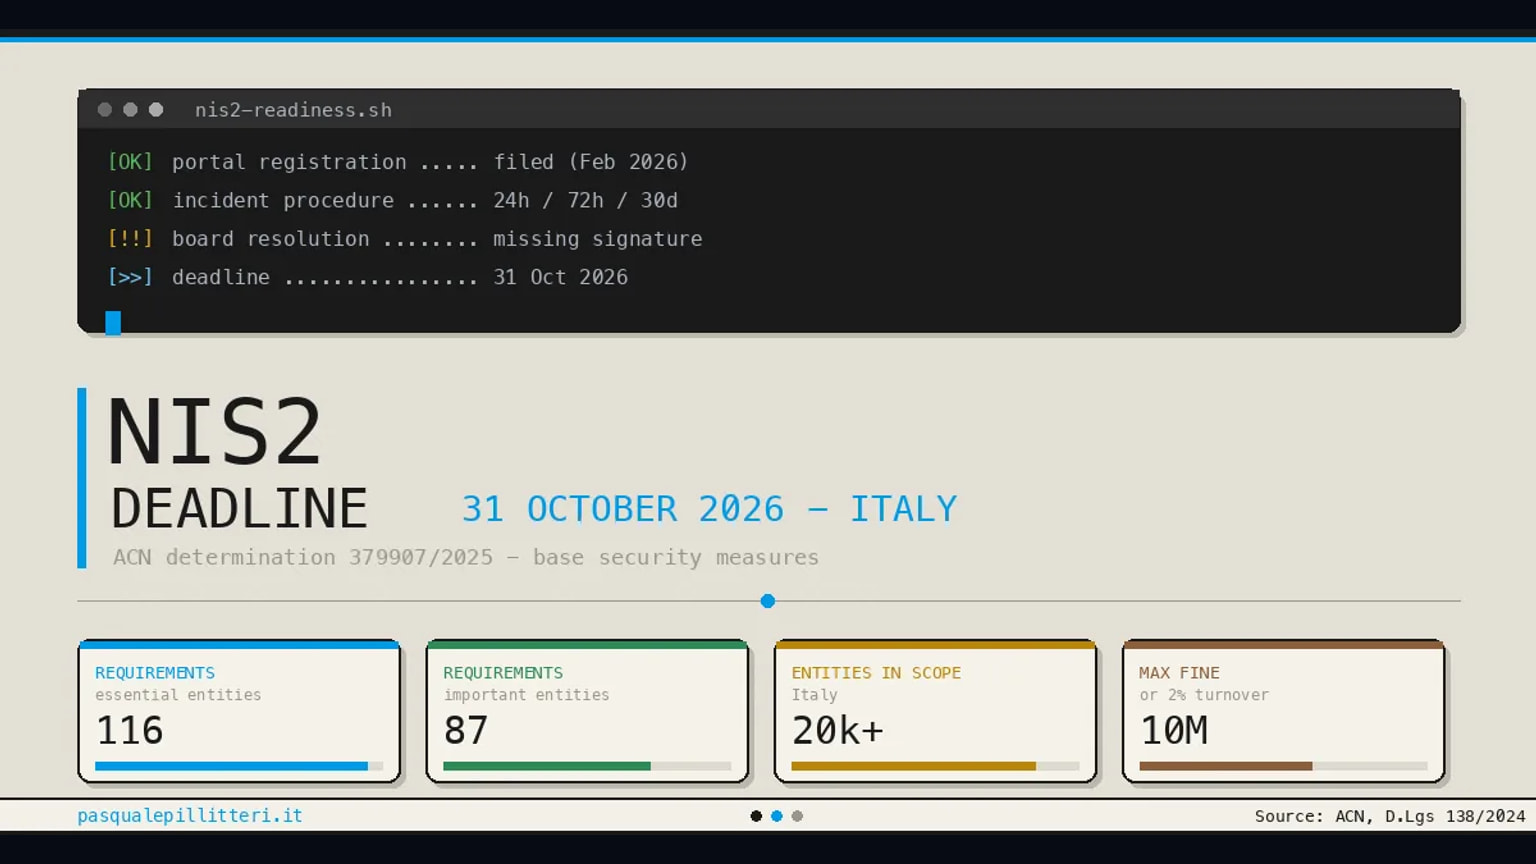Click the 87 value for important entities
1536x864 pixels.
tap(466, 731)
